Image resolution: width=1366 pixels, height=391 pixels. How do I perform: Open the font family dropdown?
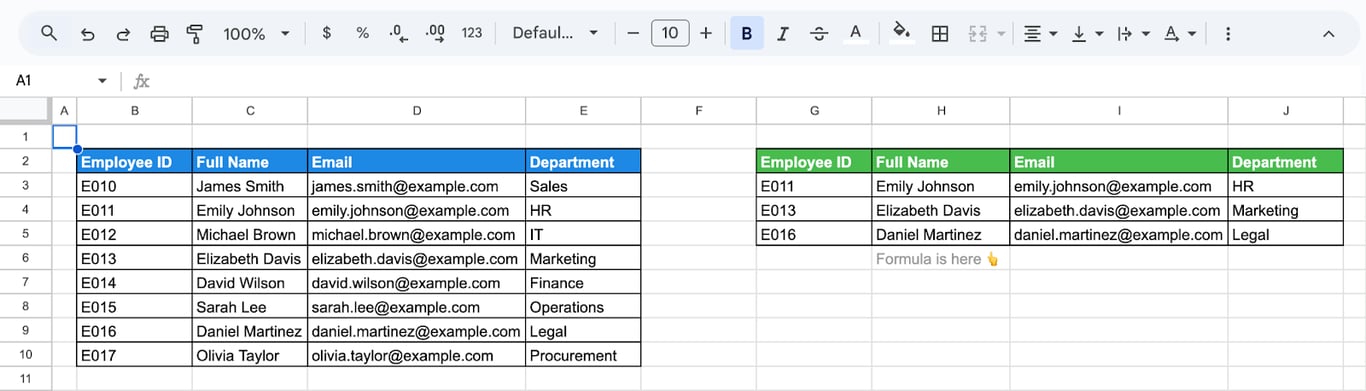[555, 33]
